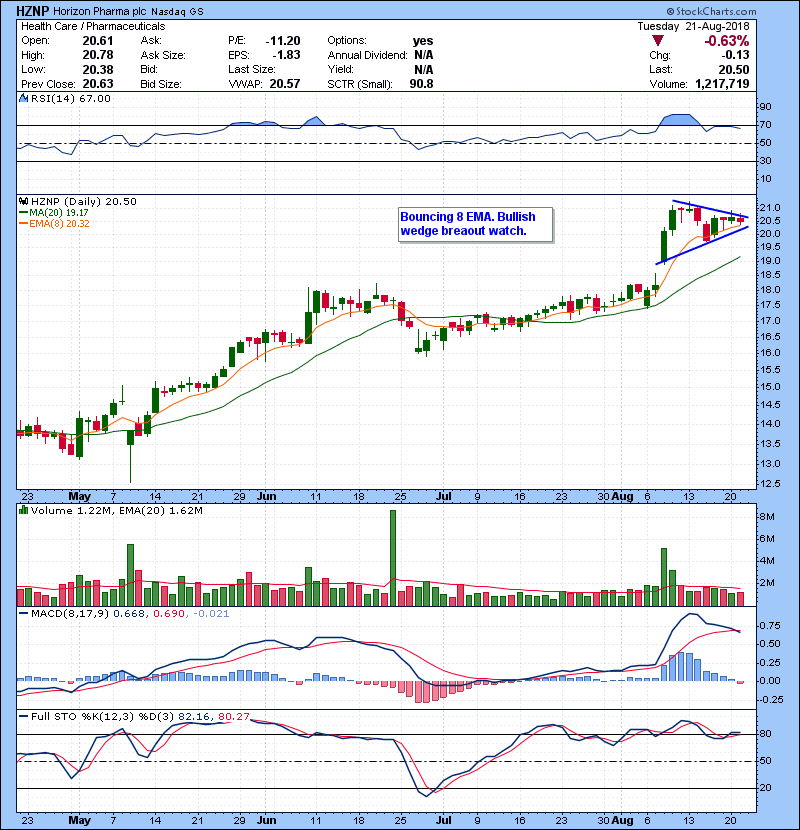Viewport: 800px width, 830px height.
Task: Click the Jul label on price chart axis
Action: (x=444, y=496)
